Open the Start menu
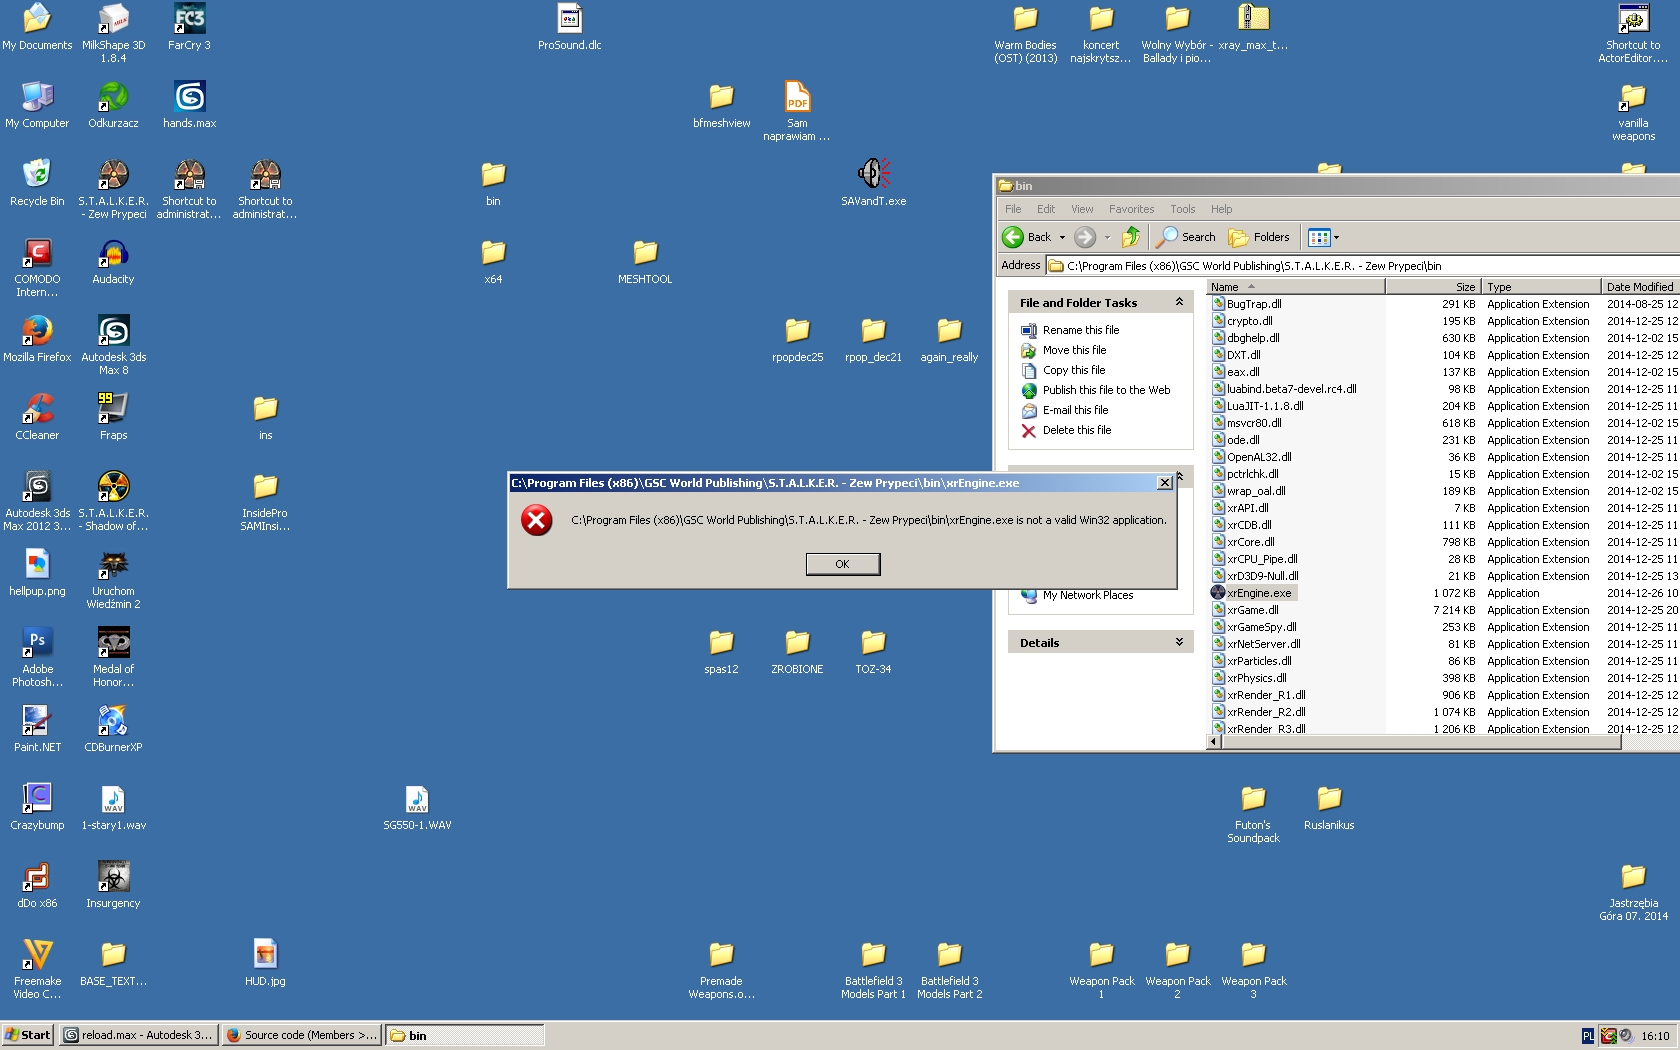 [x=28, y=1035]
